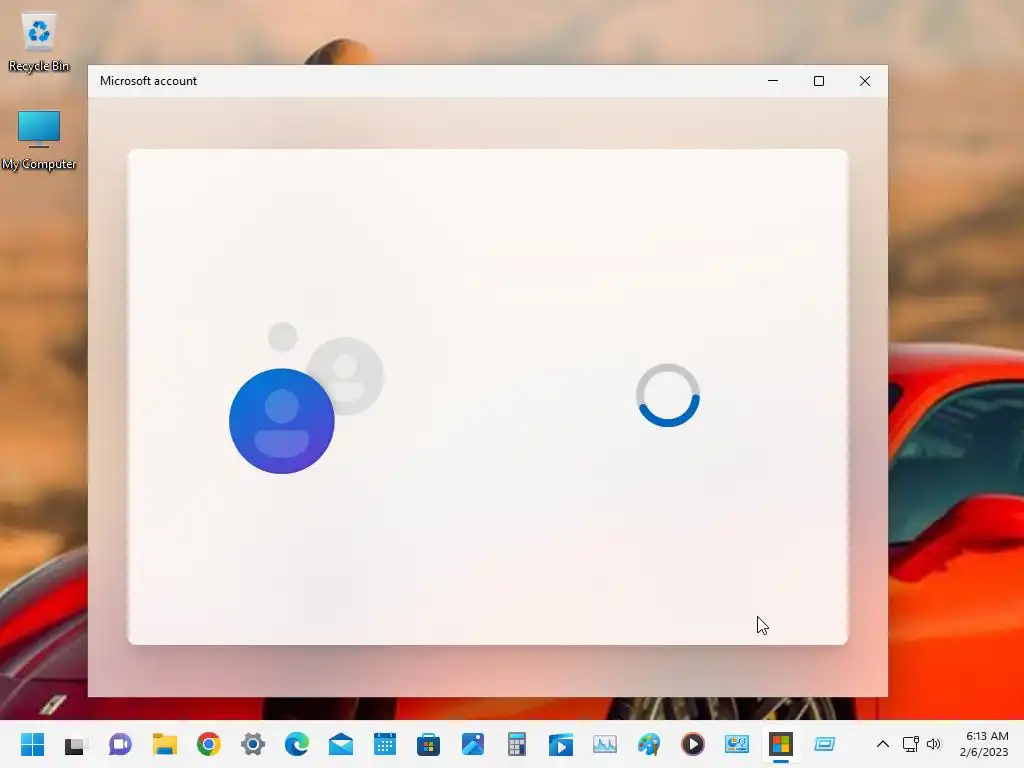Open the Control Panel icon on the taskbar

[x=737, y=744]
